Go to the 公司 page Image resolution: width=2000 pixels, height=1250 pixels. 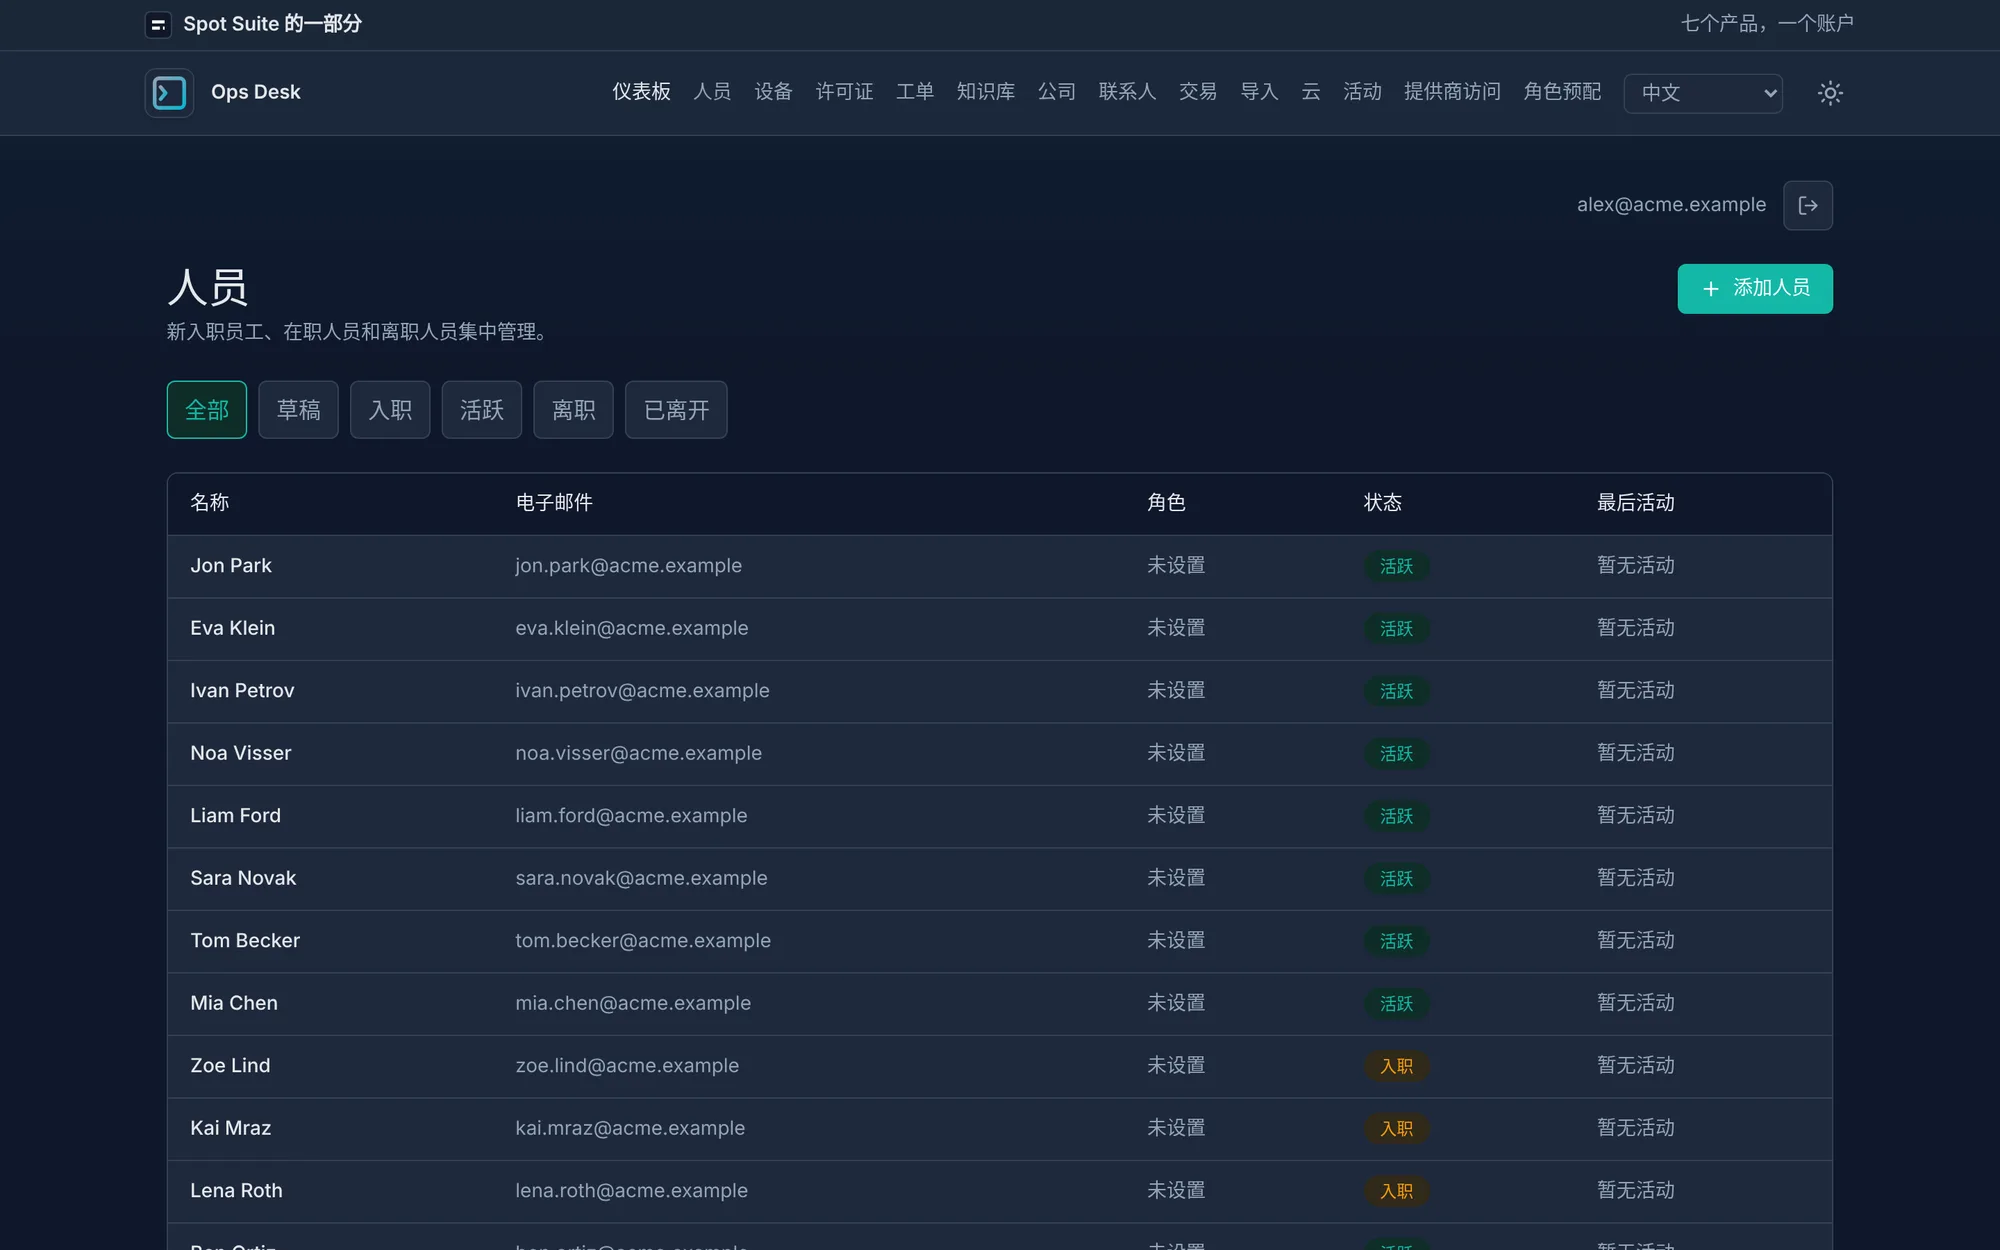coord(1057,92)
